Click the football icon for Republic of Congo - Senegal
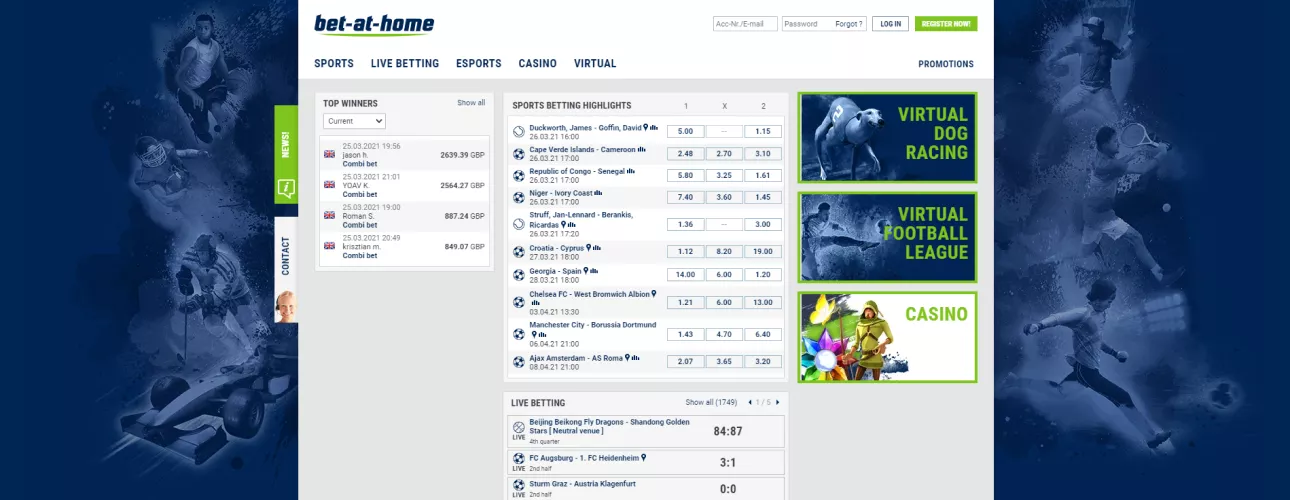The height and width of the screenshot is (500, 1290). [518, 176]
